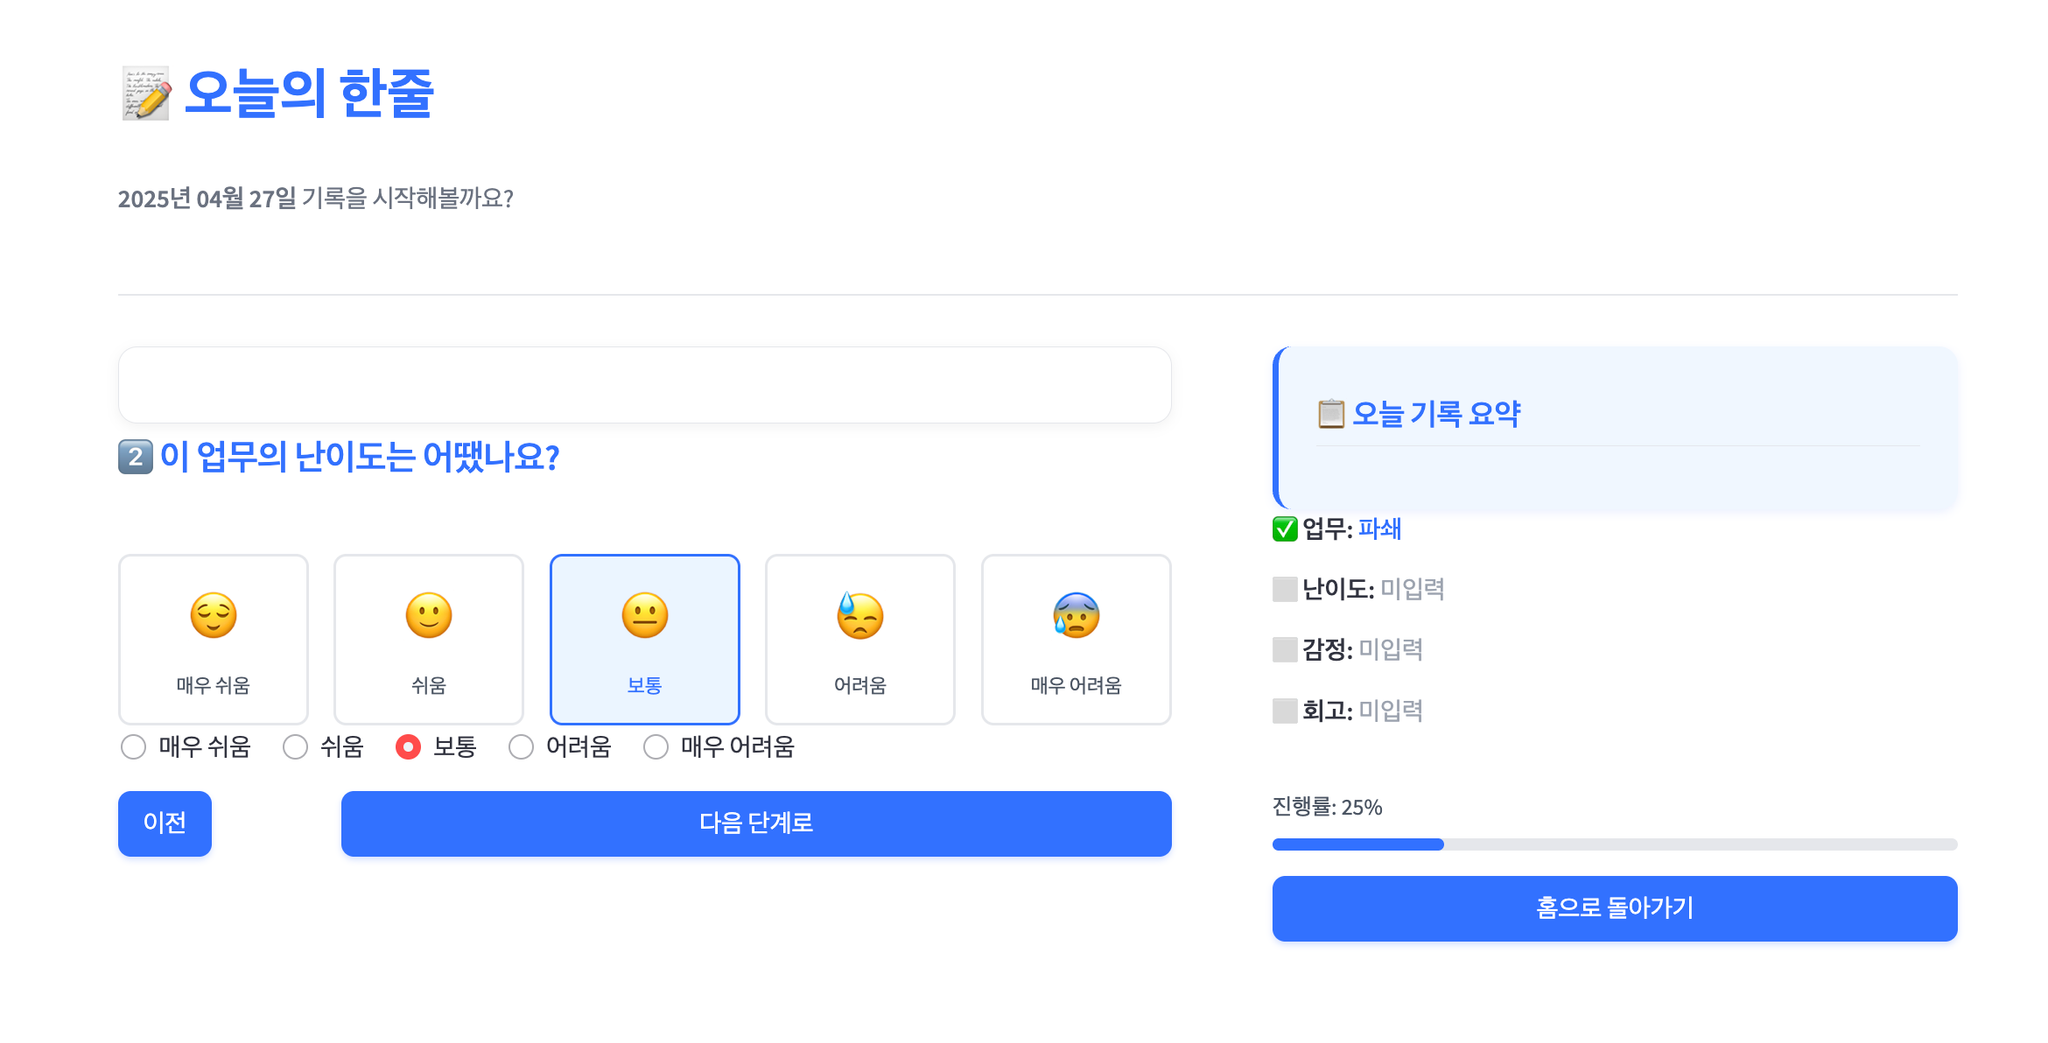Select the 어려움 radio button
Viewport: 2048px width, 1043px height.
point(521,747)
